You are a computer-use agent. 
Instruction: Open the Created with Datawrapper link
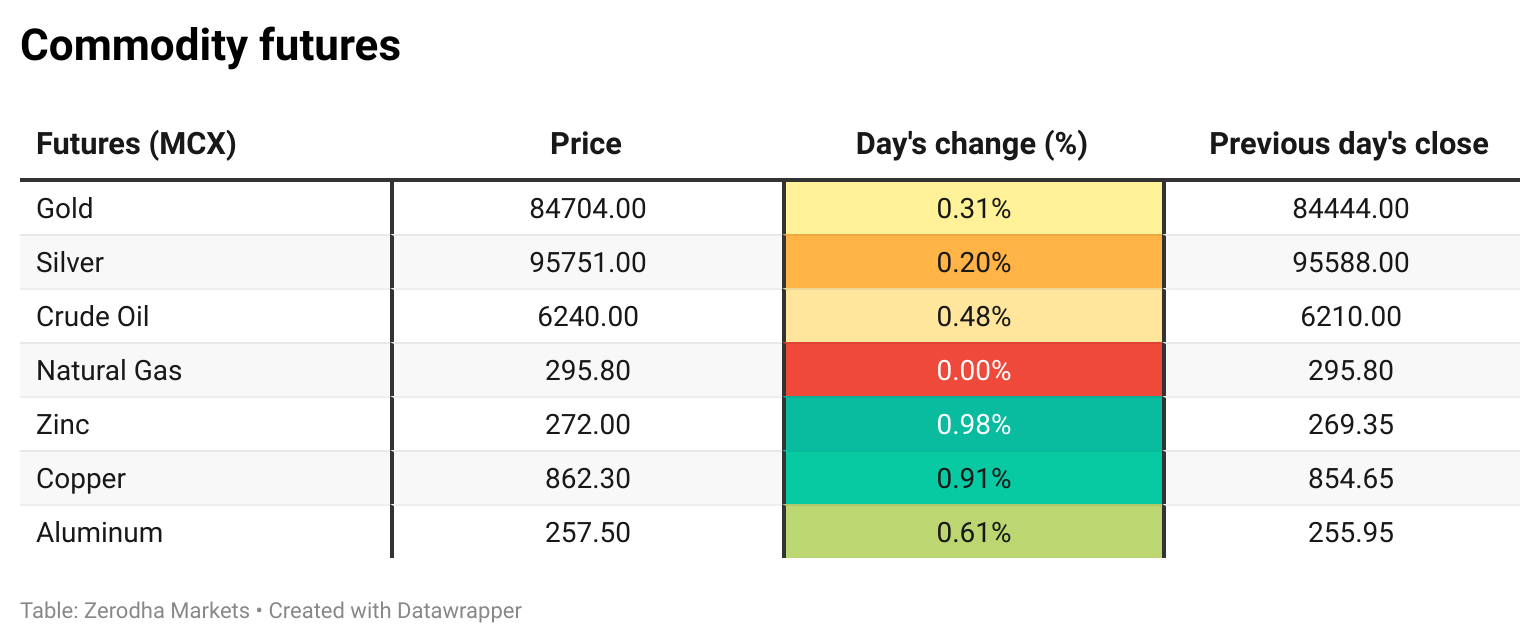[396, 610]
